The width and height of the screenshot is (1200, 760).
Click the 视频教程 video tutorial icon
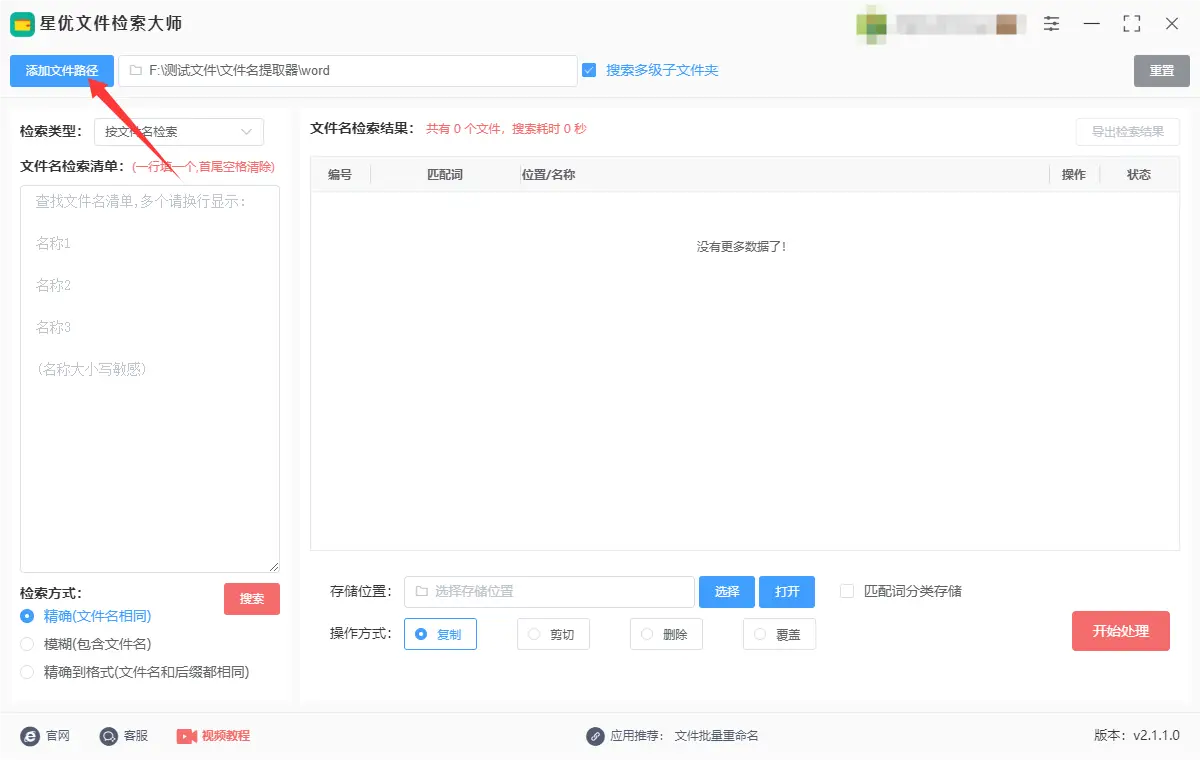click(186, 736)
